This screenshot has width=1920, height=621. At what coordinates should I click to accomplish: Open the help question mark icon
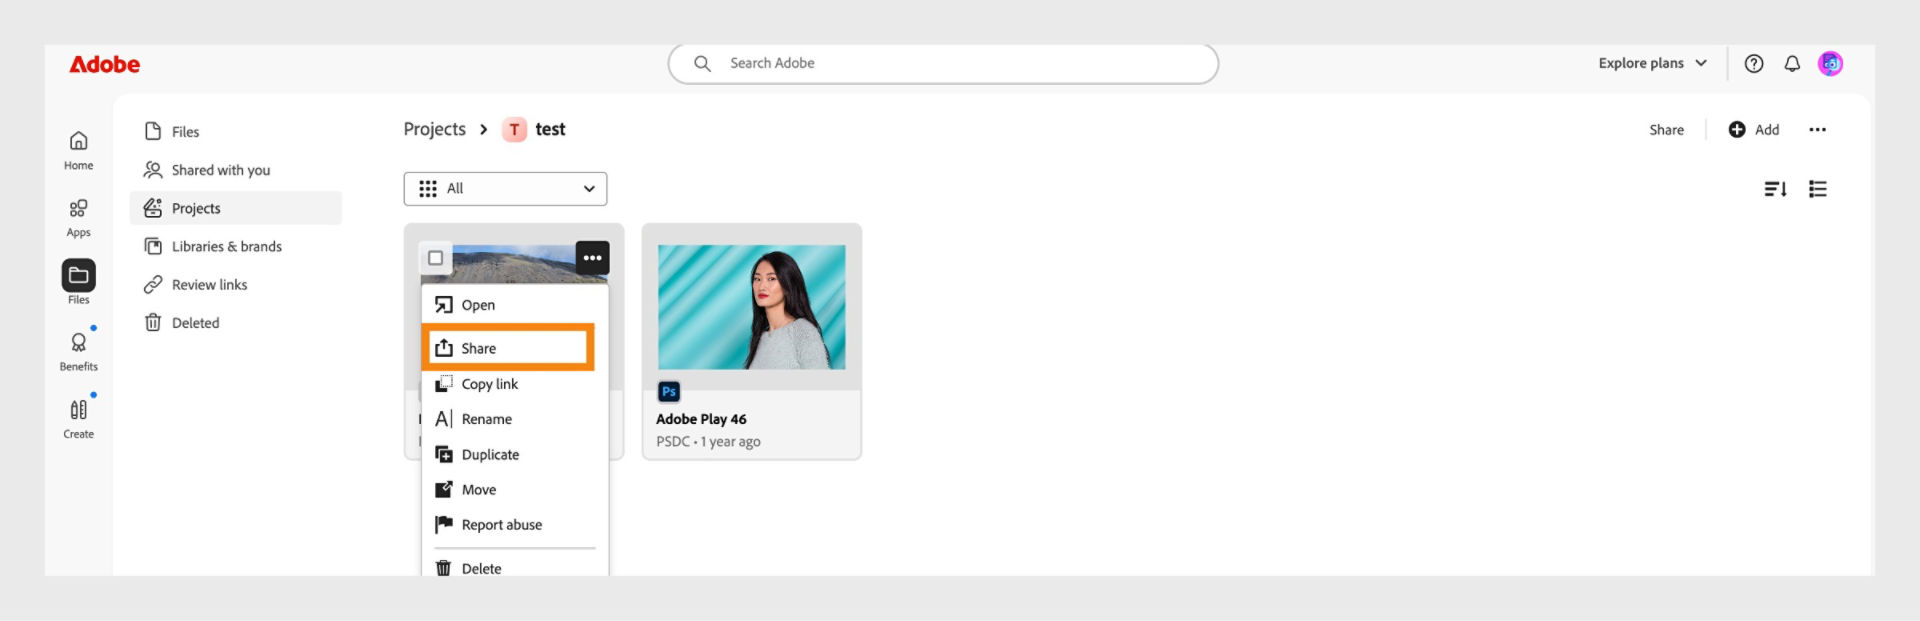1753,63
